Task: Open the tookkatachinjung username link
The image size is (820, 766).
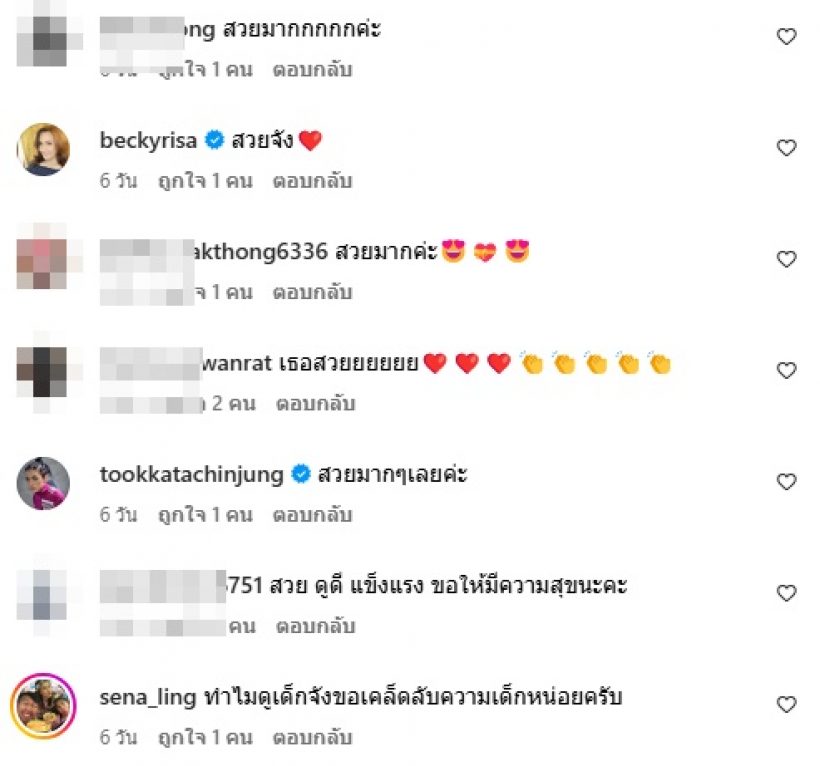Action: coord(191,474)
